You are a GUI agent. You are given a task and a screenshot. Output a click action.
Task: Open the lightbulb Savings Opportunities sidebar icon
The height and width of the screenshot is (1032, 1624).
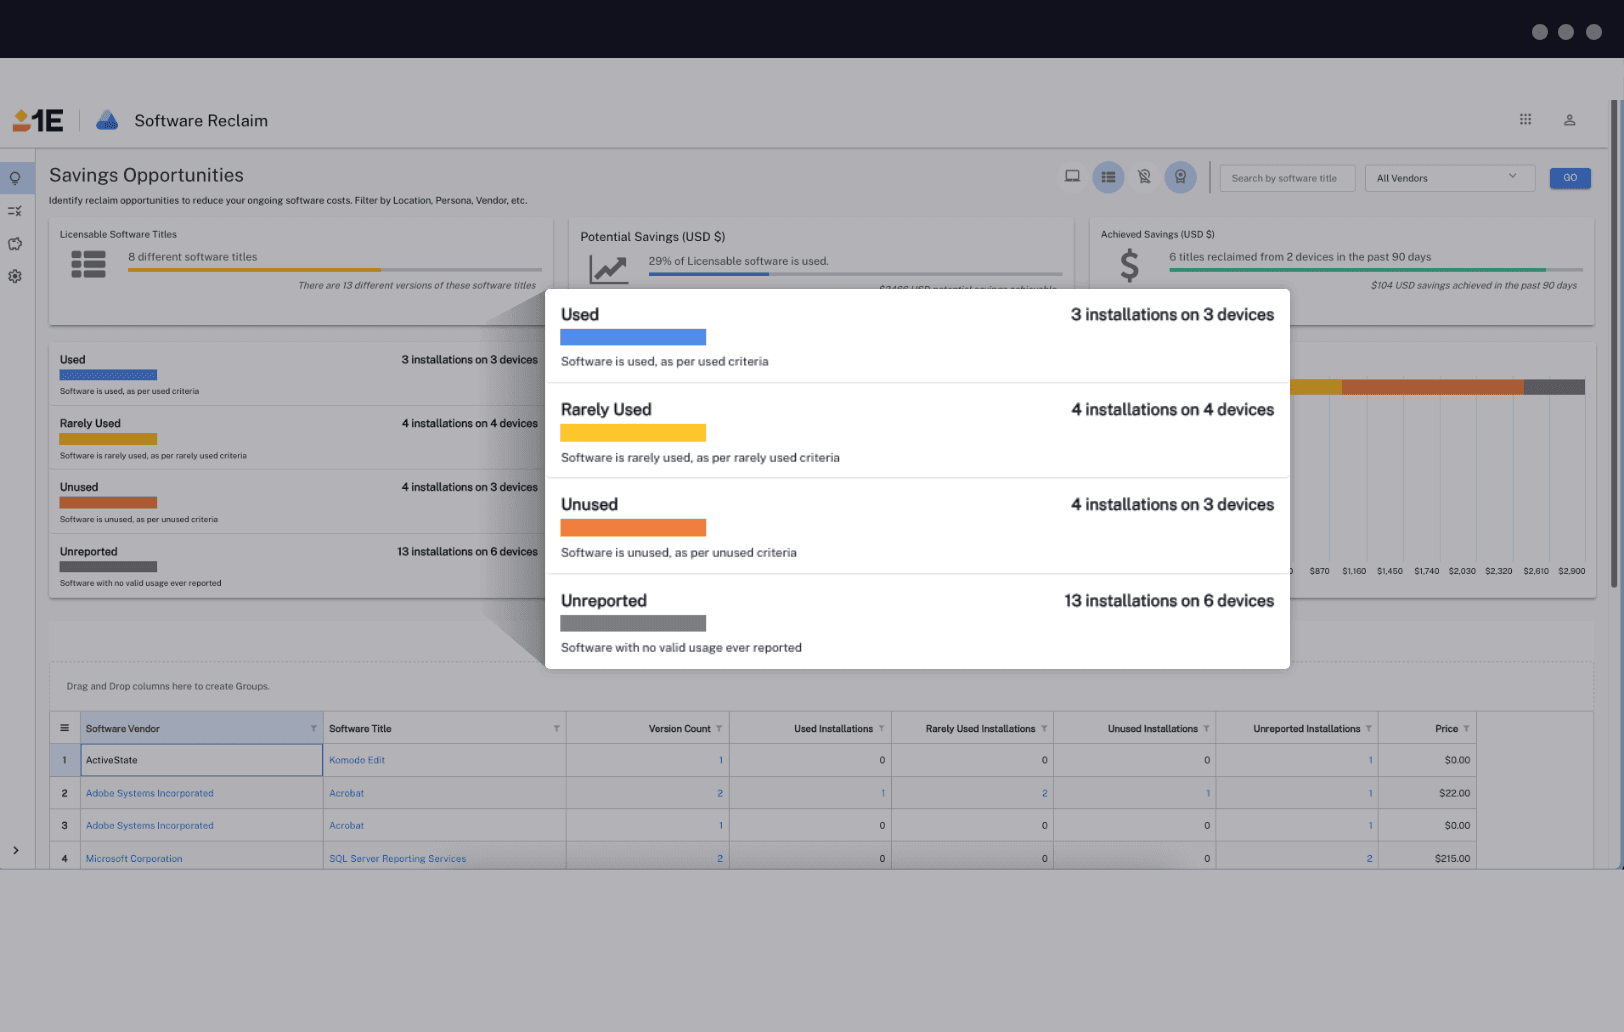pyautogui.click(x=15, y=179)
